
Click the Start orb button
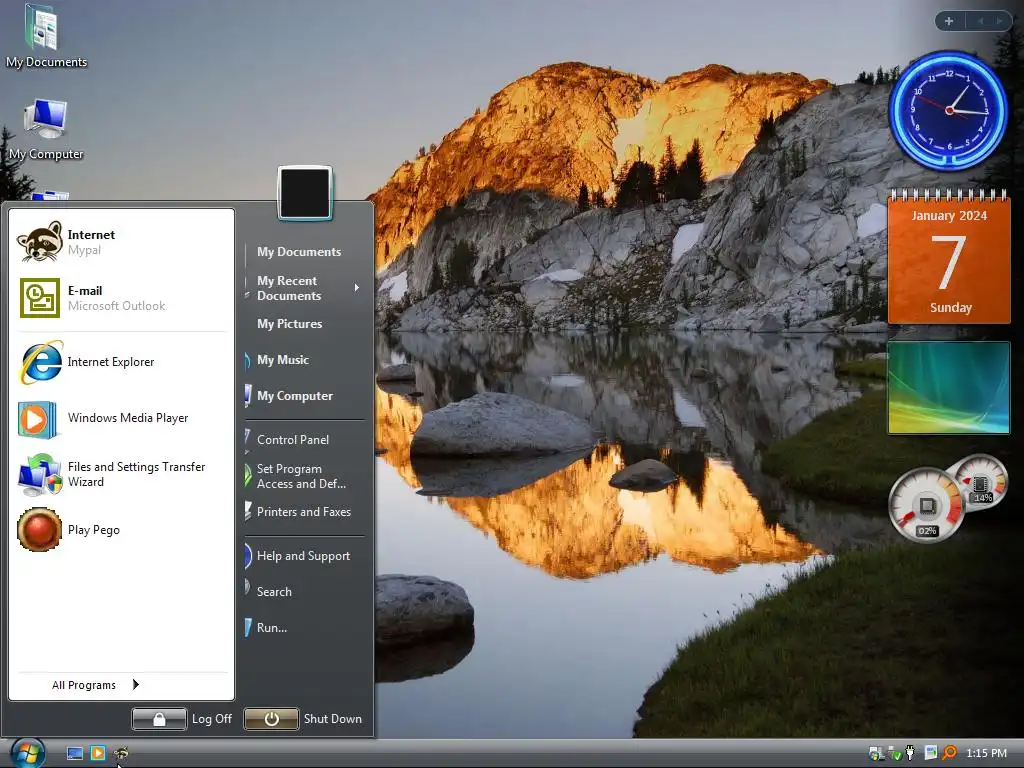coord(27,752)
